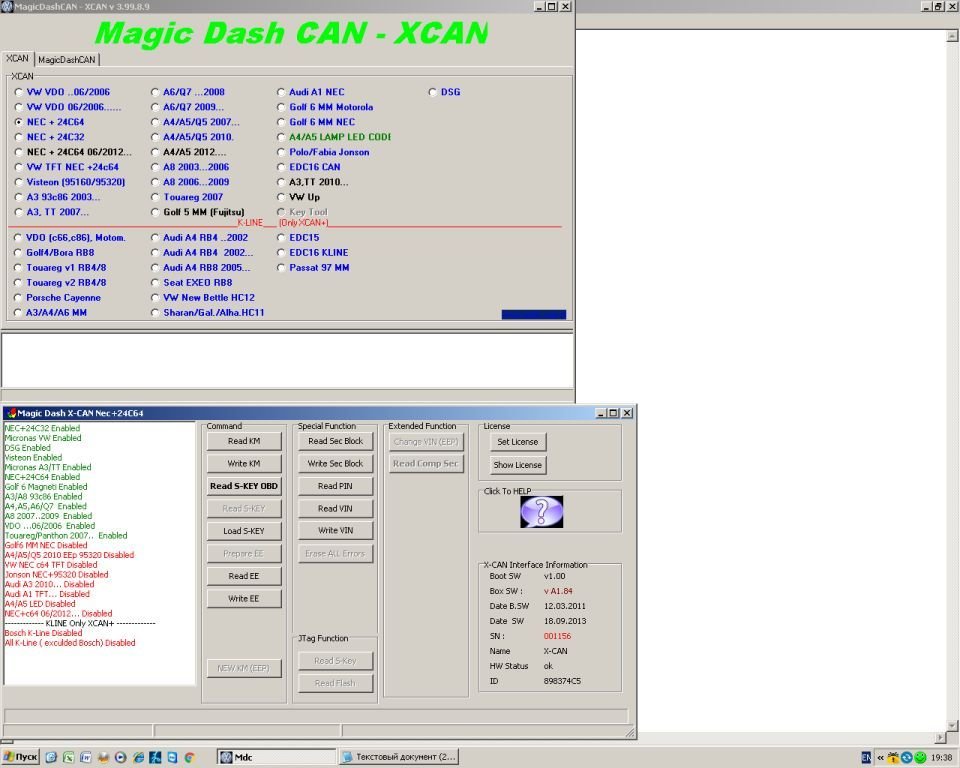Click the EN language indicator

click(866, 758)
